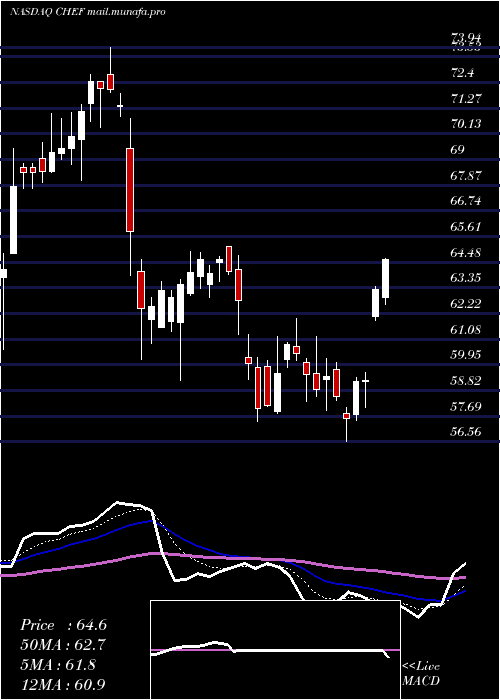Click the 57.69 price axis label

pos(466,407)
